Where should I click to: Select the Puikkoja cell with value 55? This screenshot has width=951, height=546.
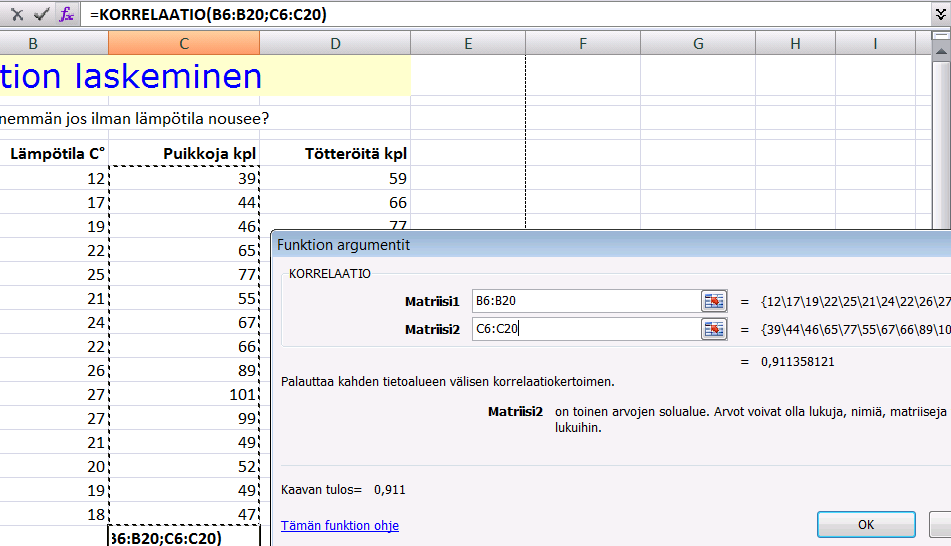pyautogui.click(x=184, y=298)
